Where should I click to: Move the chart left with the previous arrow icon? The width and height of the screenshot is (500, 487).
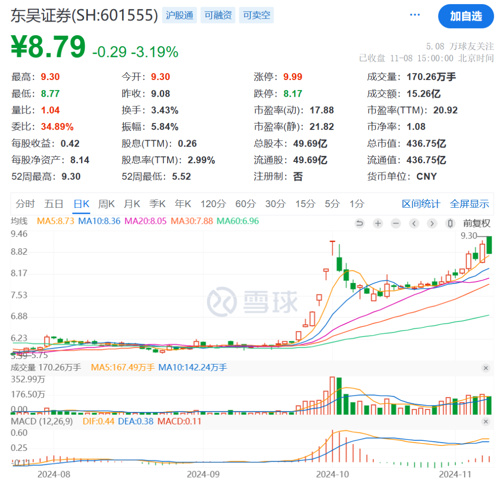coord(414,223)
